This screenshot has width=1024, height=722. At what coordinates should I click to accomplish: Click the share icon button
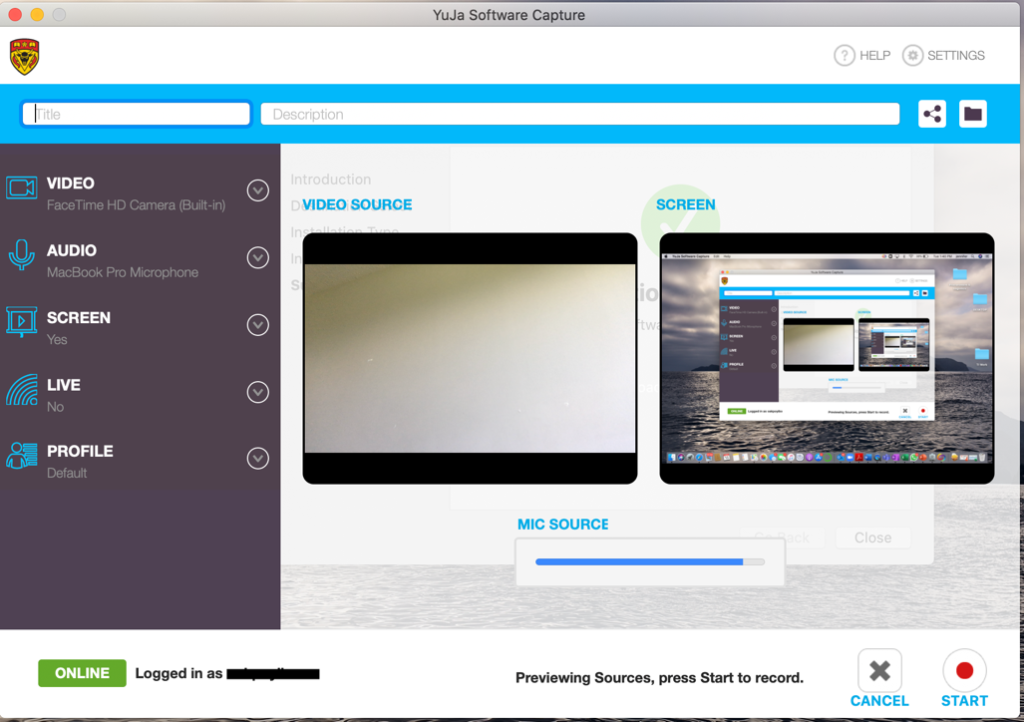click(x=932, y=114)
